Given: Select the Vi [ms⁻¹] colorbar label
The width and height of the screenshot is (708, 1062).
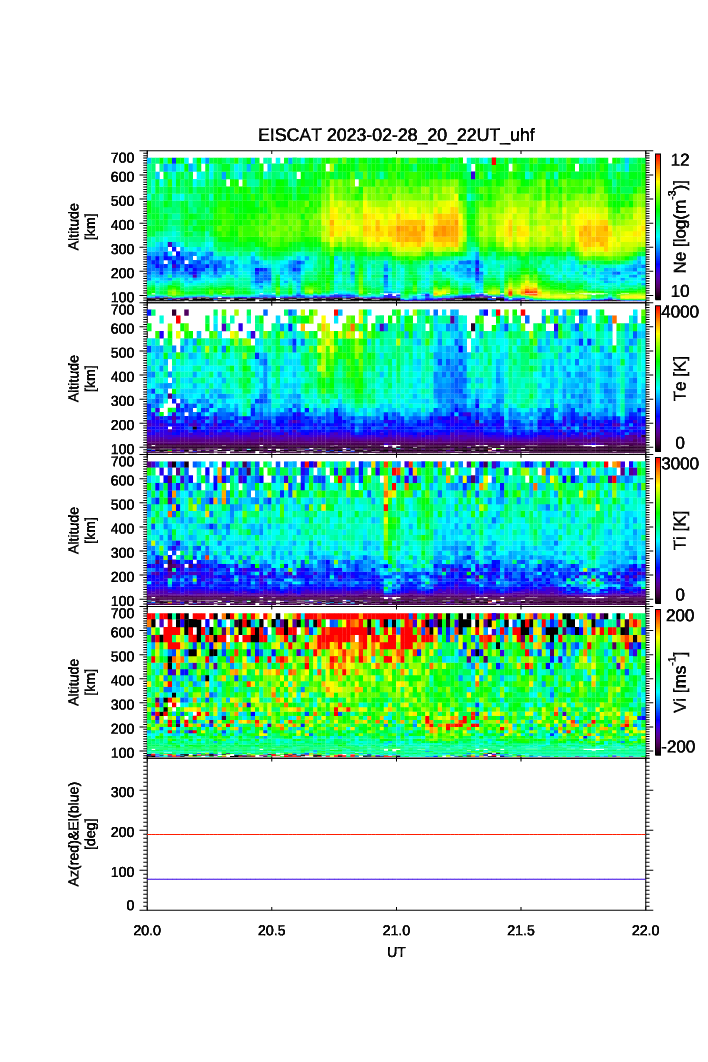Looking at the screenshot, I should point(680,682).
